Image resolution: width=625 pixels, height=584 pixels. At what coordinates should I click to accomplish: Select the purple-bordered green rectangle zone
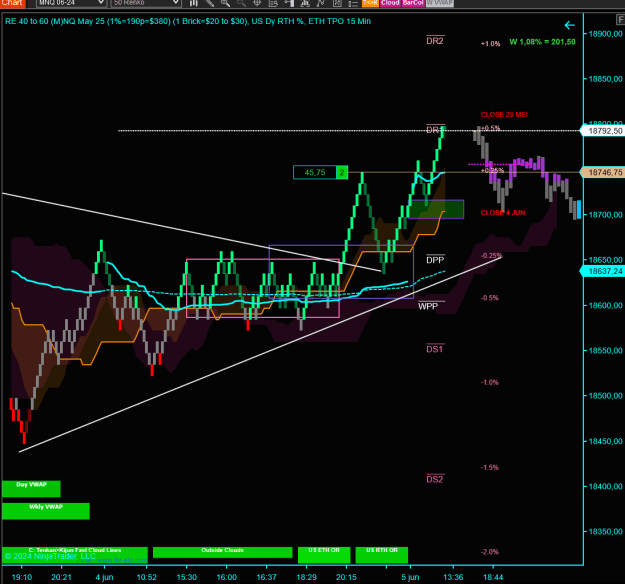tap(436, 209)
